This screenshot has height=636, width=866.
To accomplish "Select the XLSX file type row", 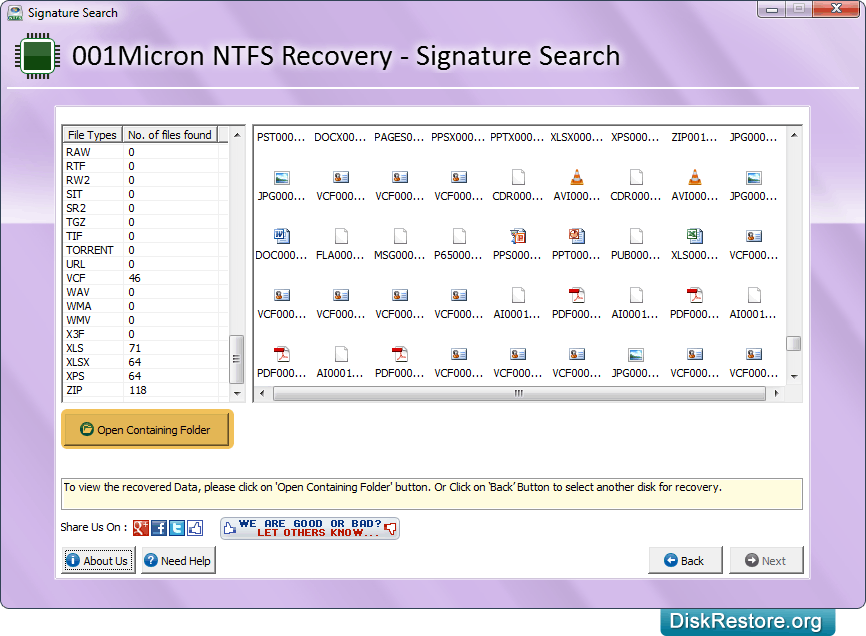I will 145,362.
